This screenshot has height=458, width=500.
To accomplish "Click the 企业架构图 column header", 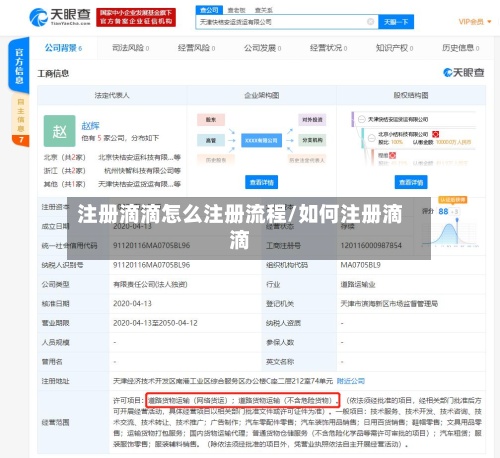I will click(262, 95).
